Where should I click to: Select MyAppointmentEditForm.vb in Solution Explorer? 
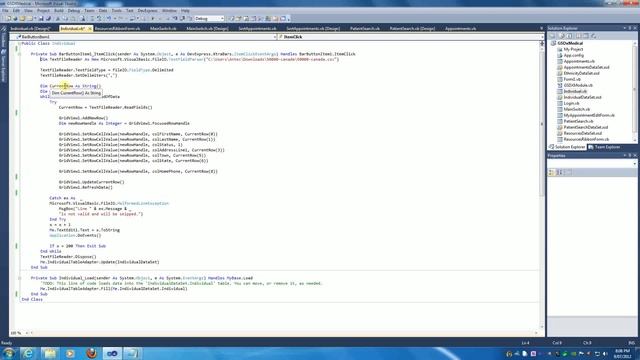(x=589, y=116)
